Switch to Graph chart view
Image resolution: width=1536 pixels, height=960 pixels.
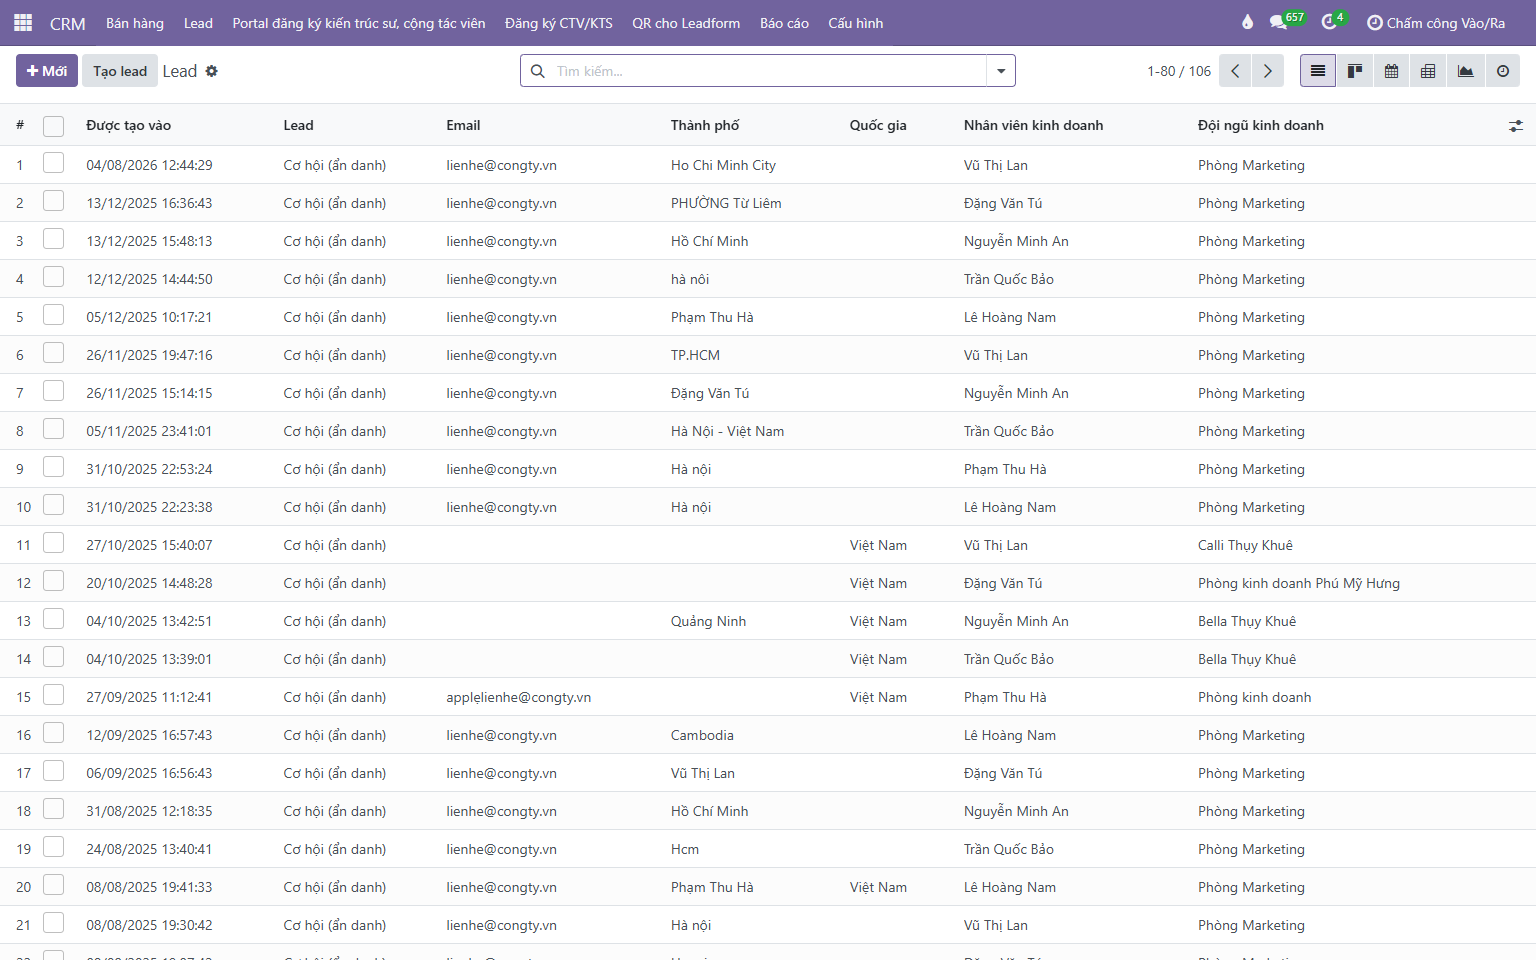point(1465,71)
